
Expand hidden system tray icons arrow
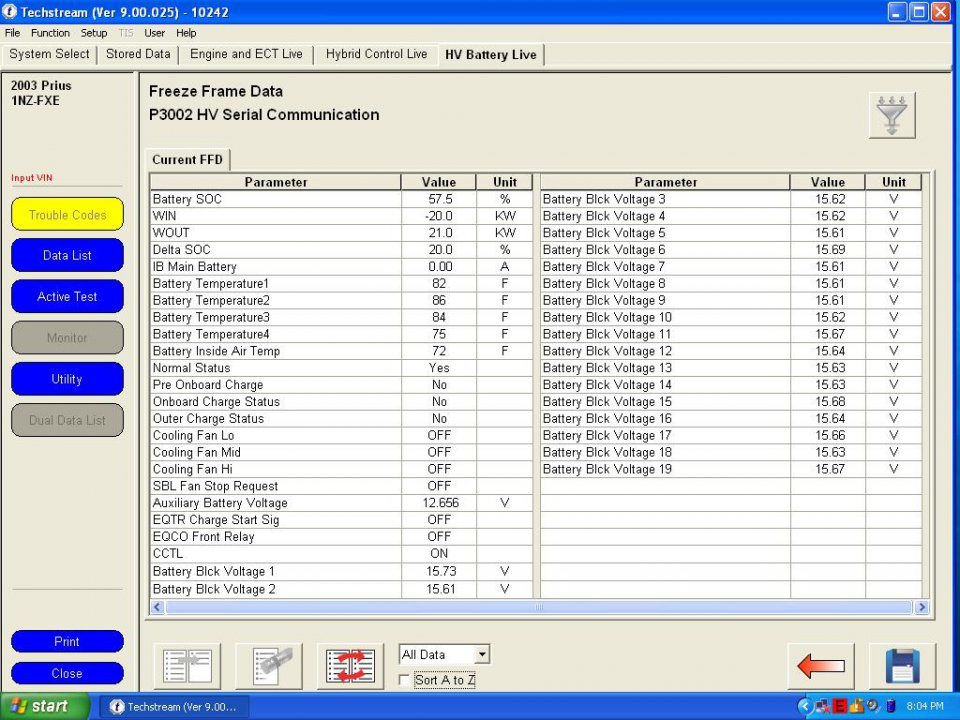[x=804, y=706]
